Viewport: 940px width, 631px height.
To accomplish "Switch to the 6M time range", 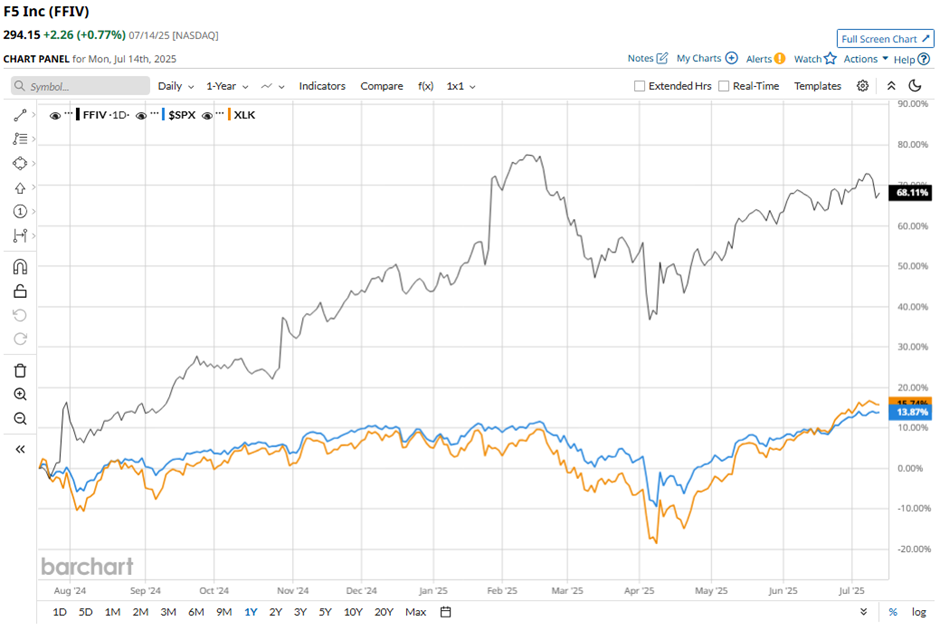I will [196, 612].
